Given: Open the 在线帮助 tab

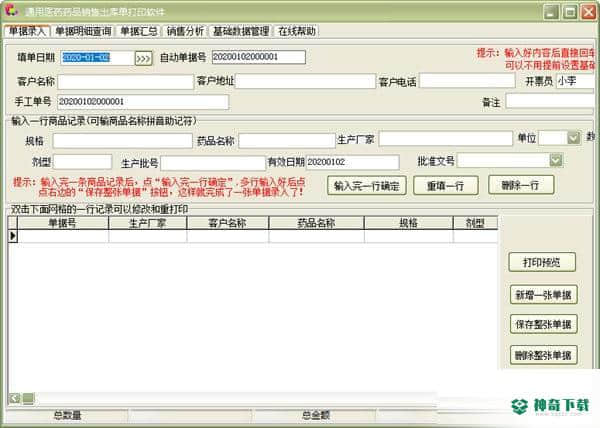Looking at the screenshot, I should pos(297,31).
